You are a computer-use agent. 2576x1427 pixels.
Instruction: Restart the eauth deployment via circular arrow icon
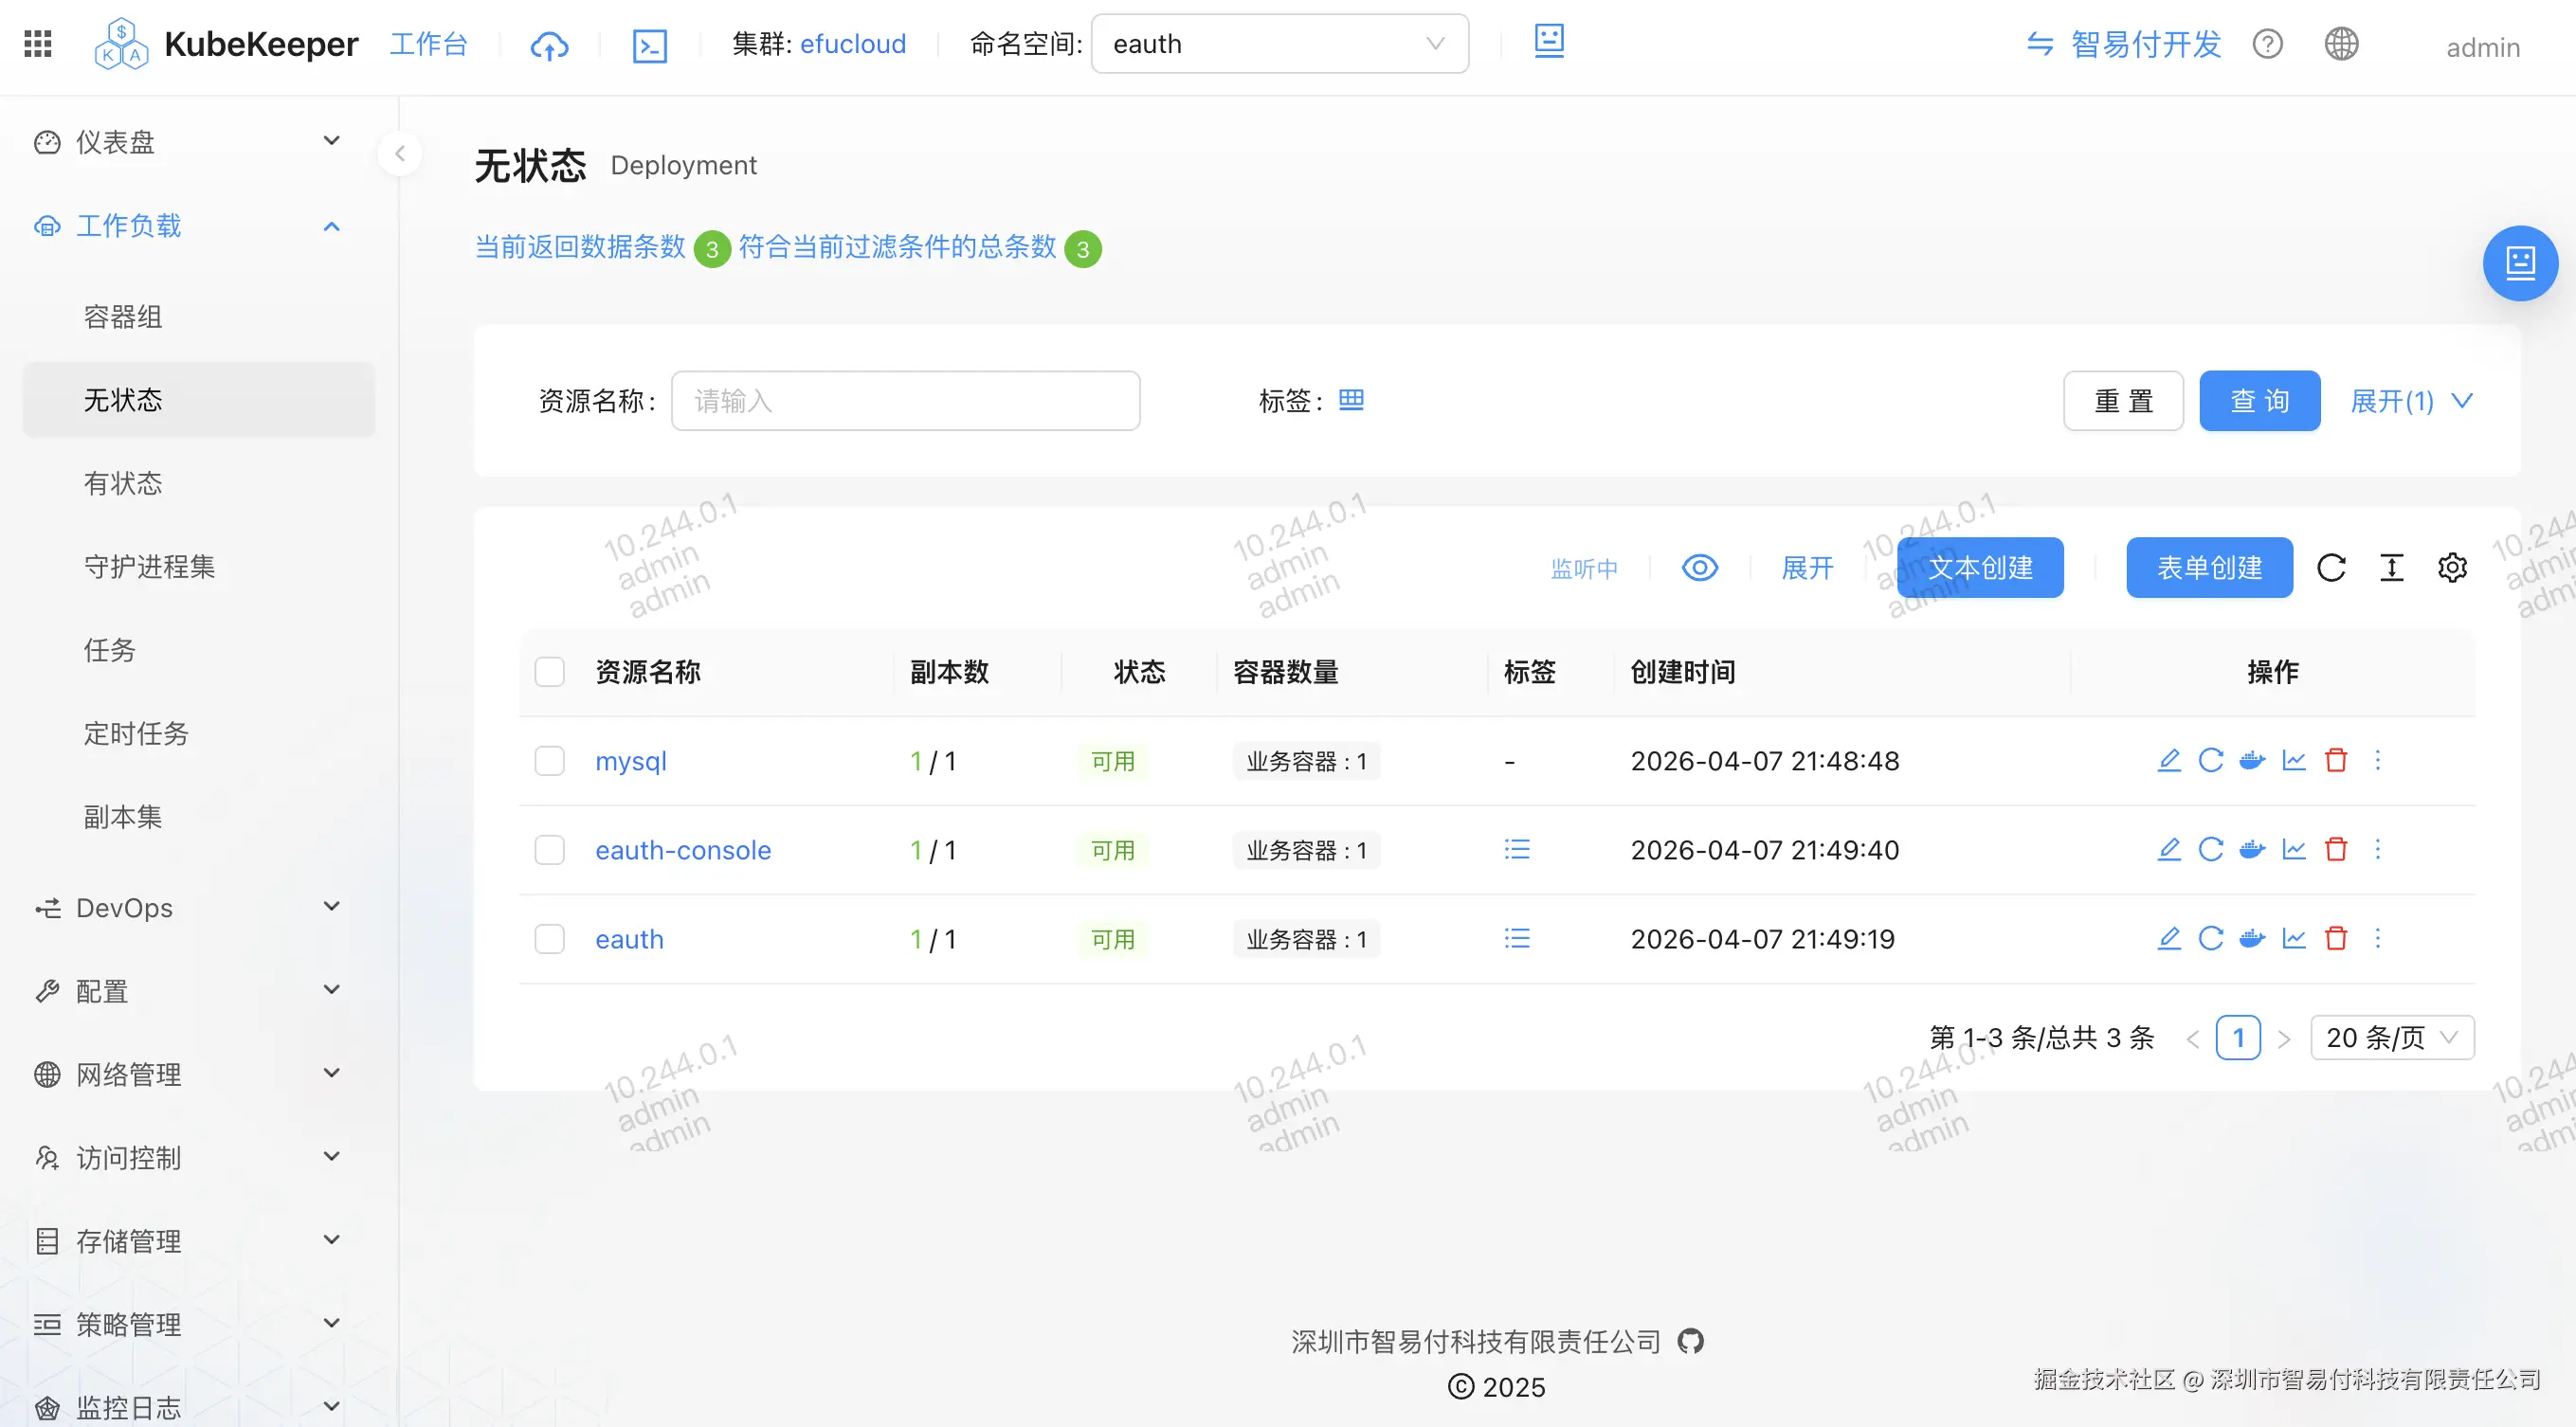click(2211, 938)
